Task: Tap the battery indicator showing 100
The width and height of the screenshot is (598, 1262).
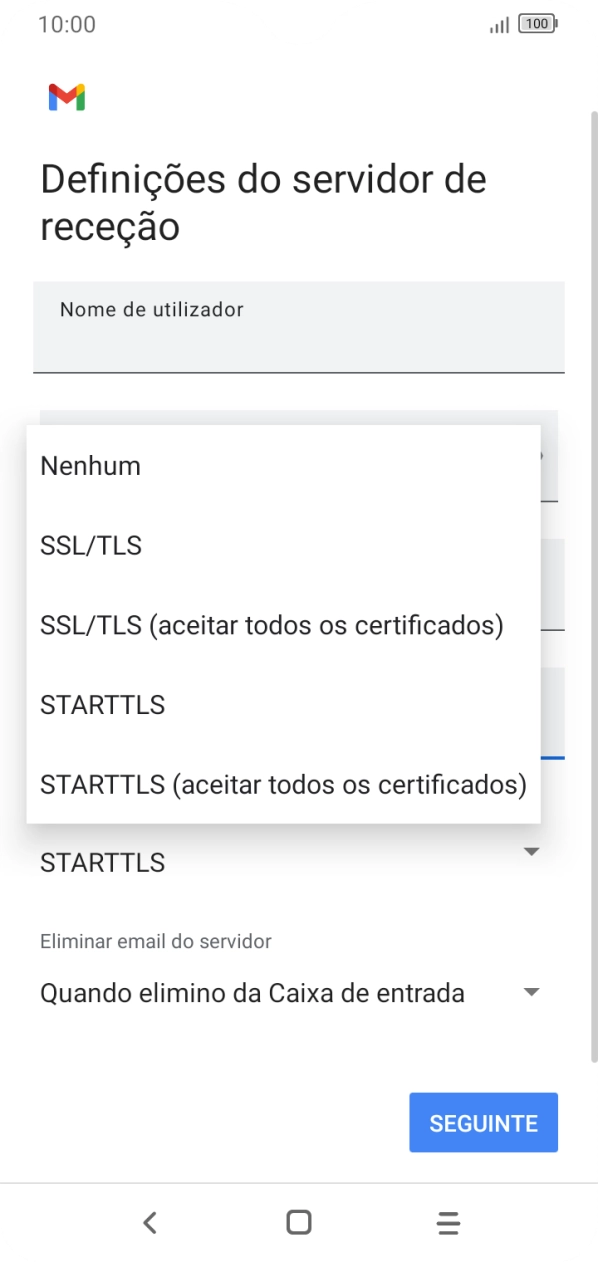Action: coord(537,22)
